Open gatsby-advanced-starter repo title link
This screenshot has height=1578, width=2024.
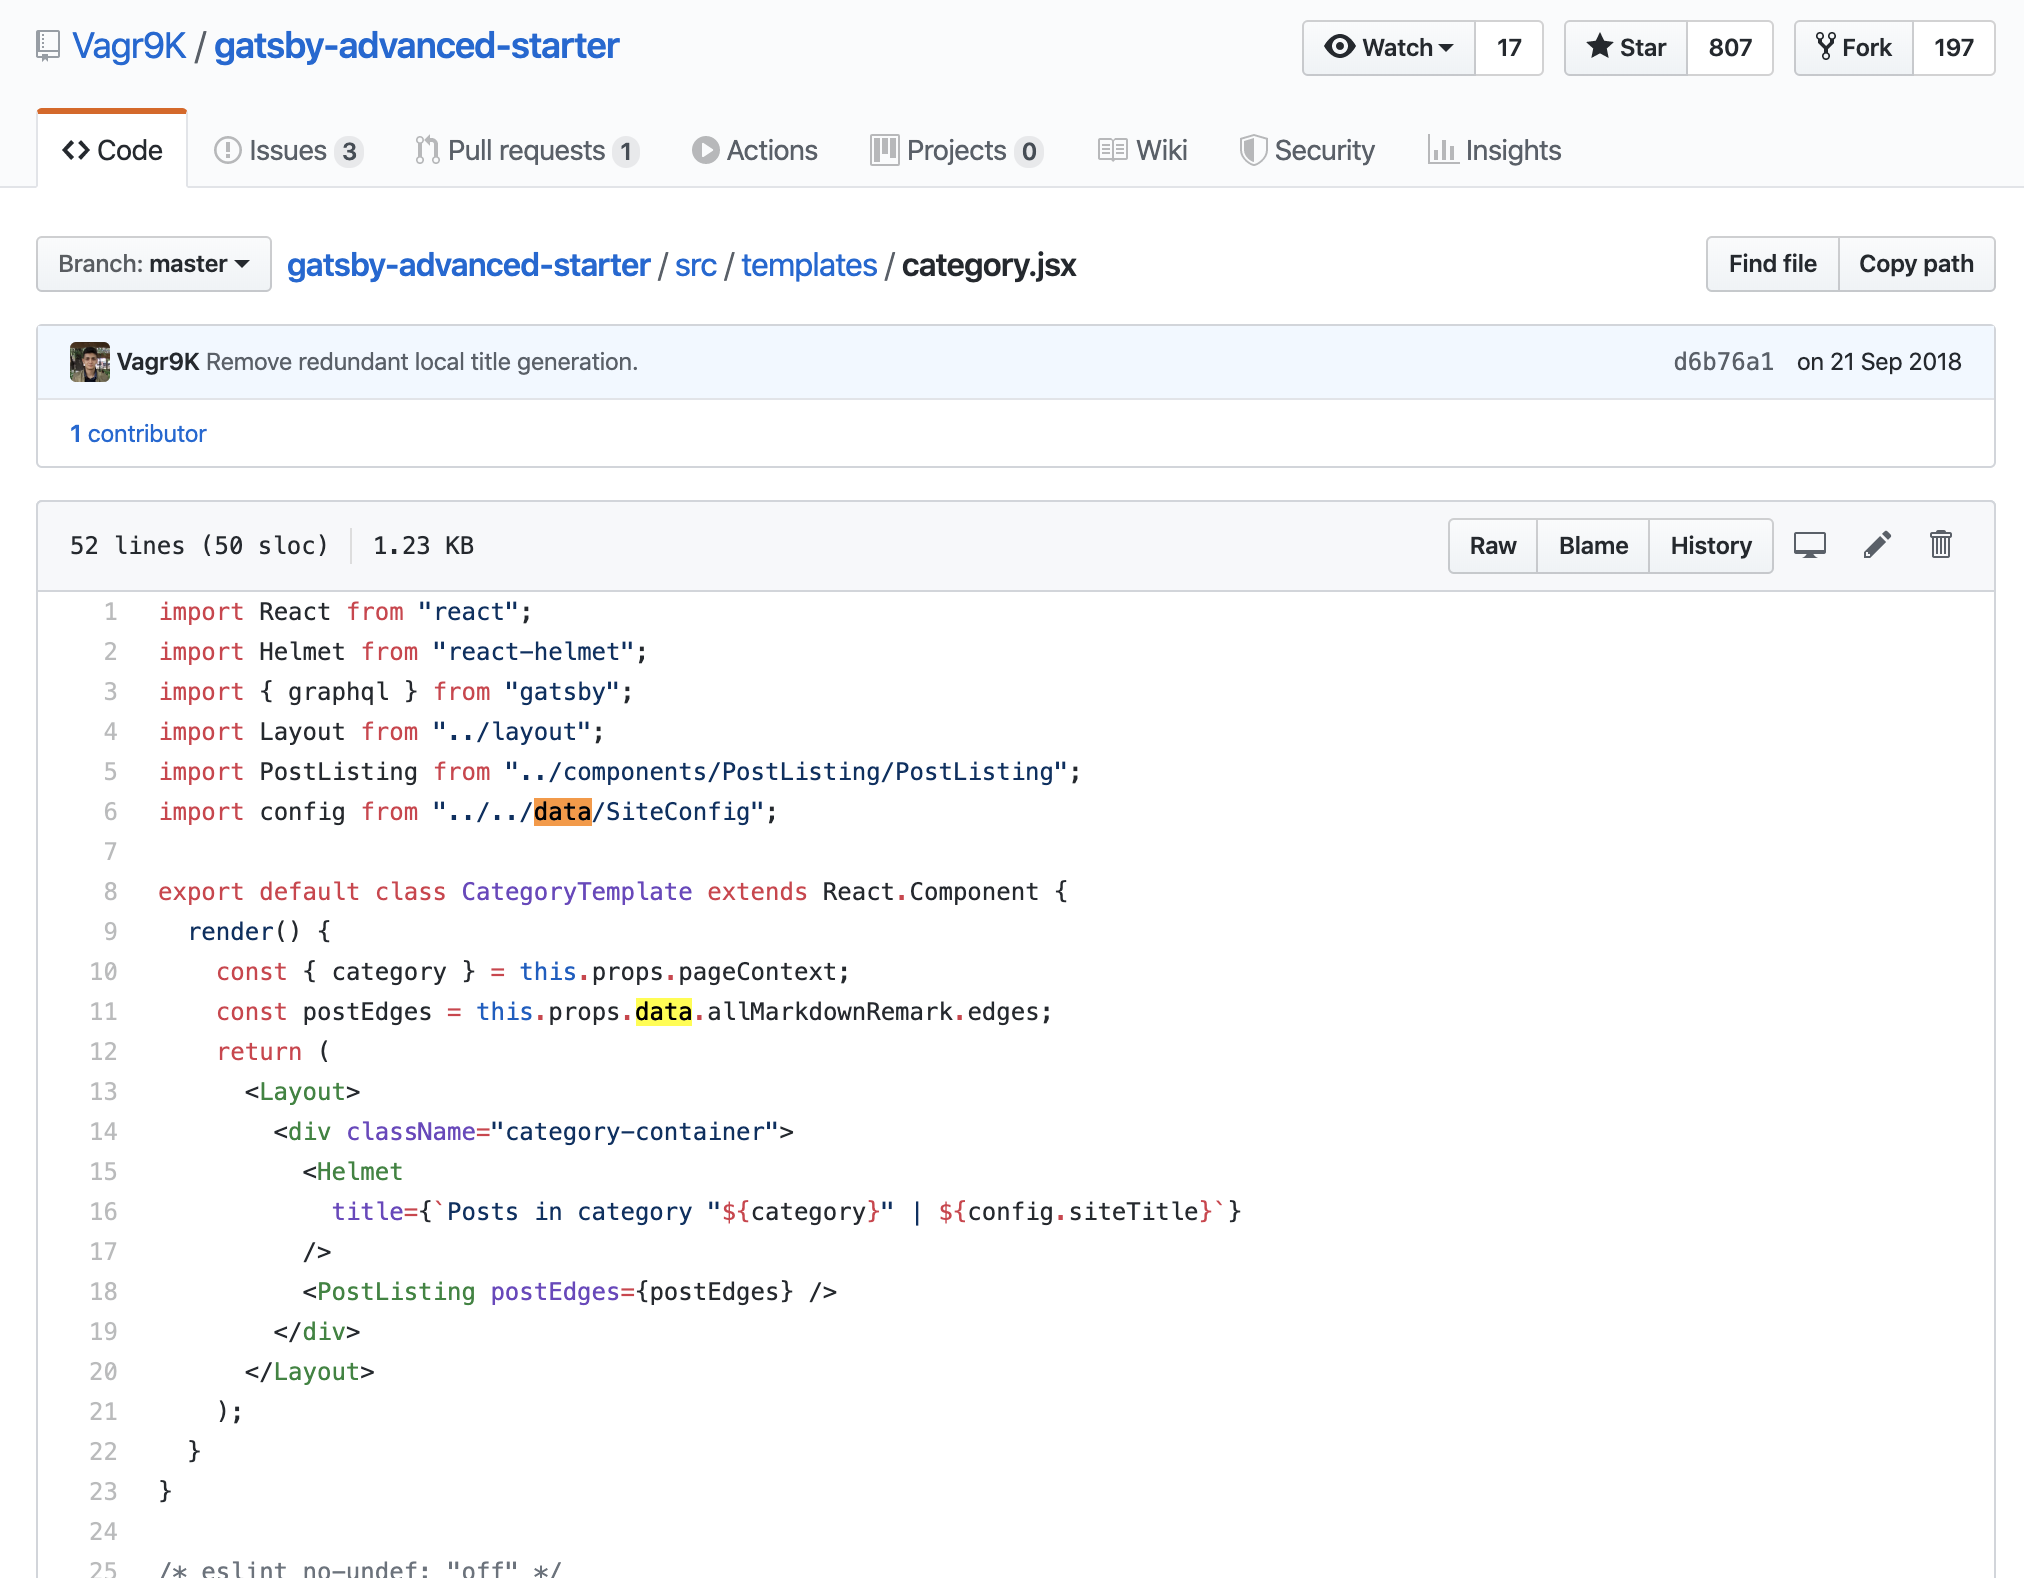[x=416, y=46]
